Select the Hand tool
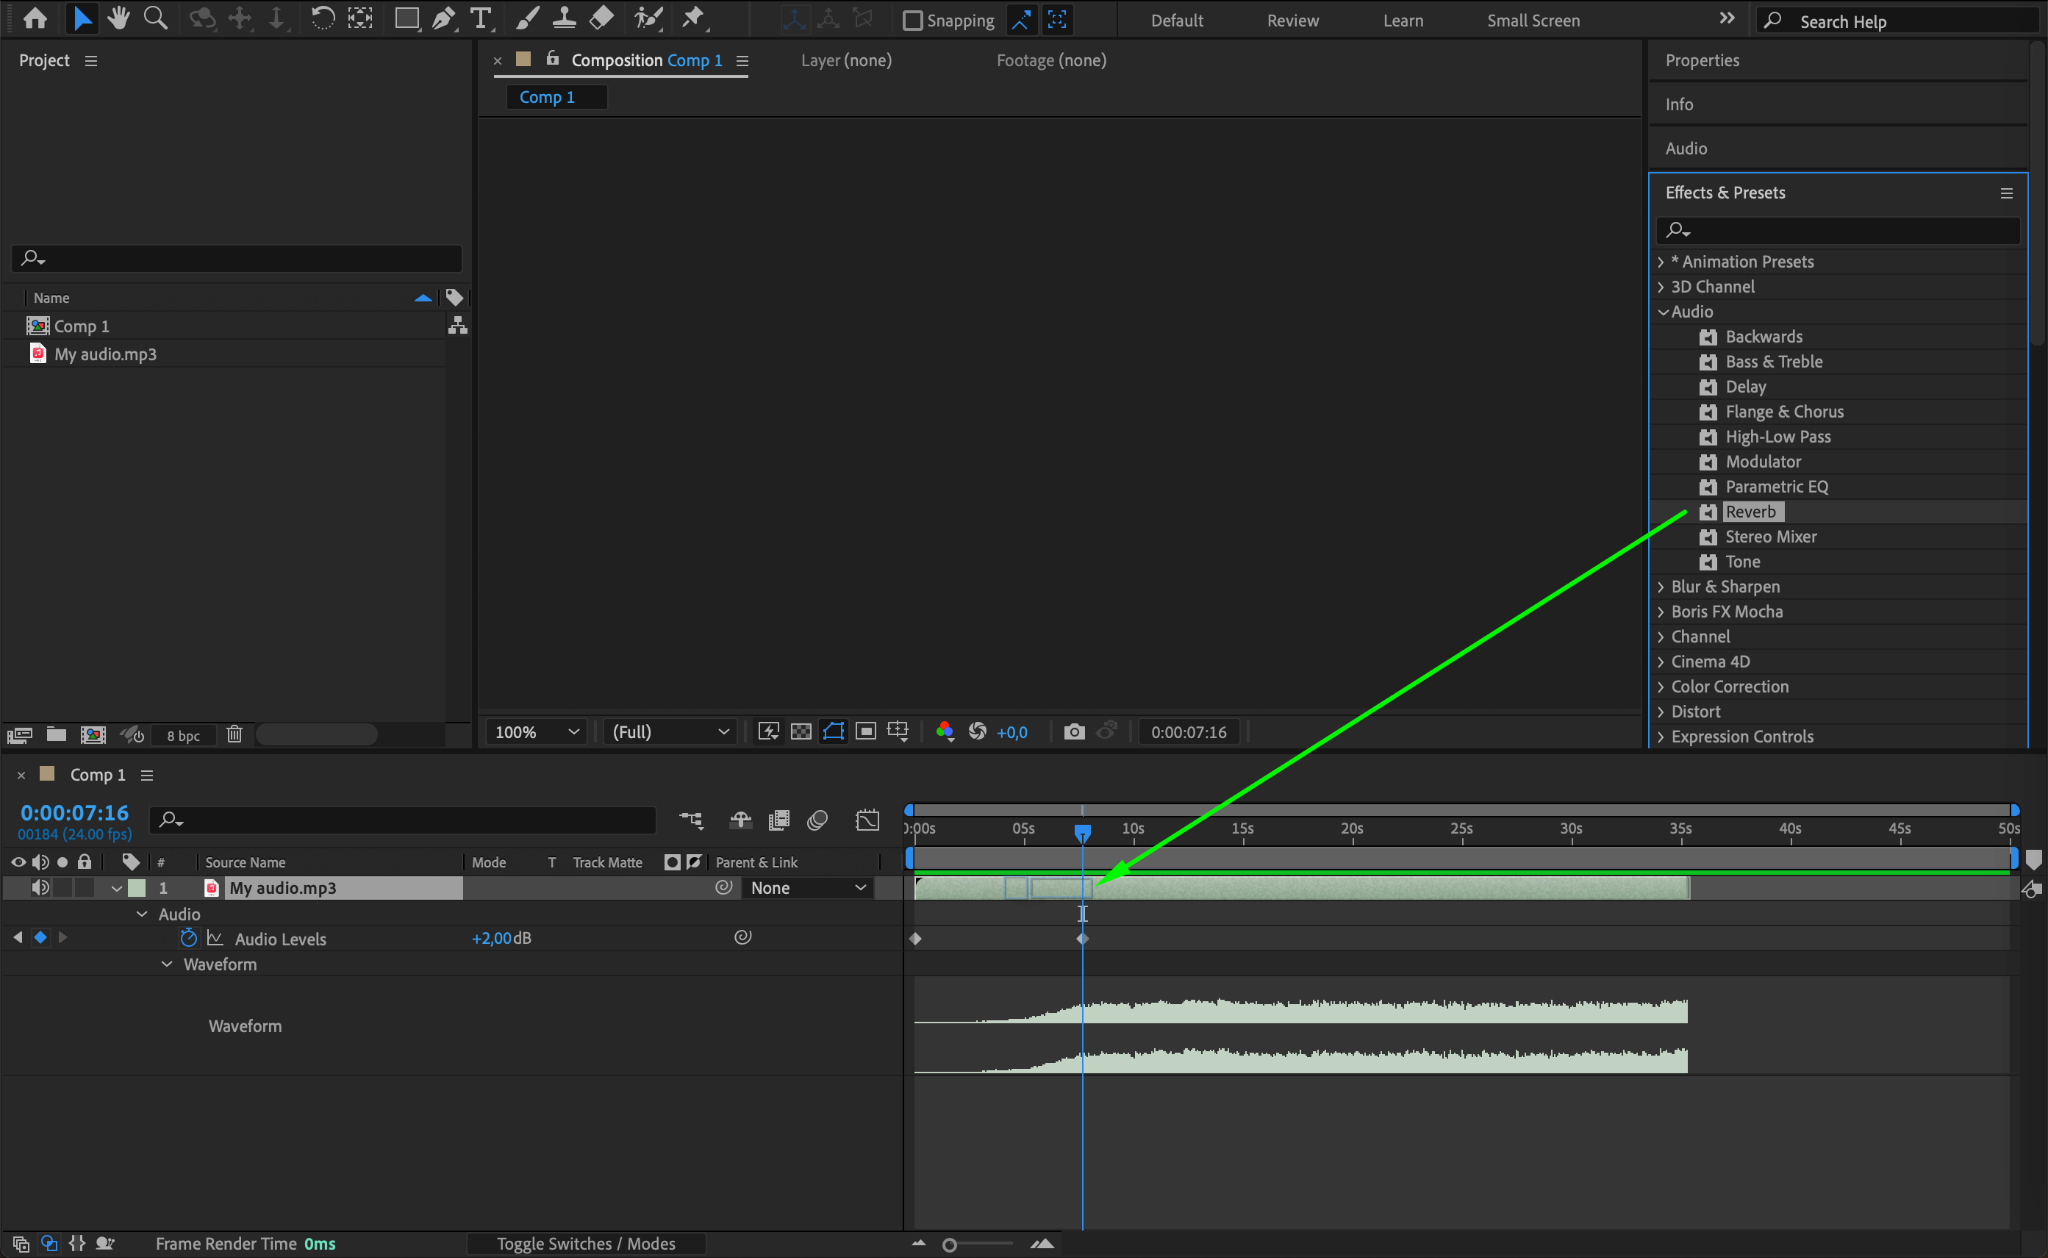The image size is (2048, 1258). [x=118, y=18]
